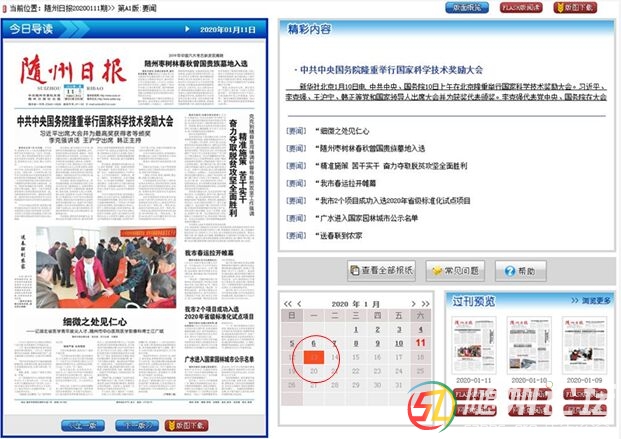Select date 6 in the January calendar

315,343
